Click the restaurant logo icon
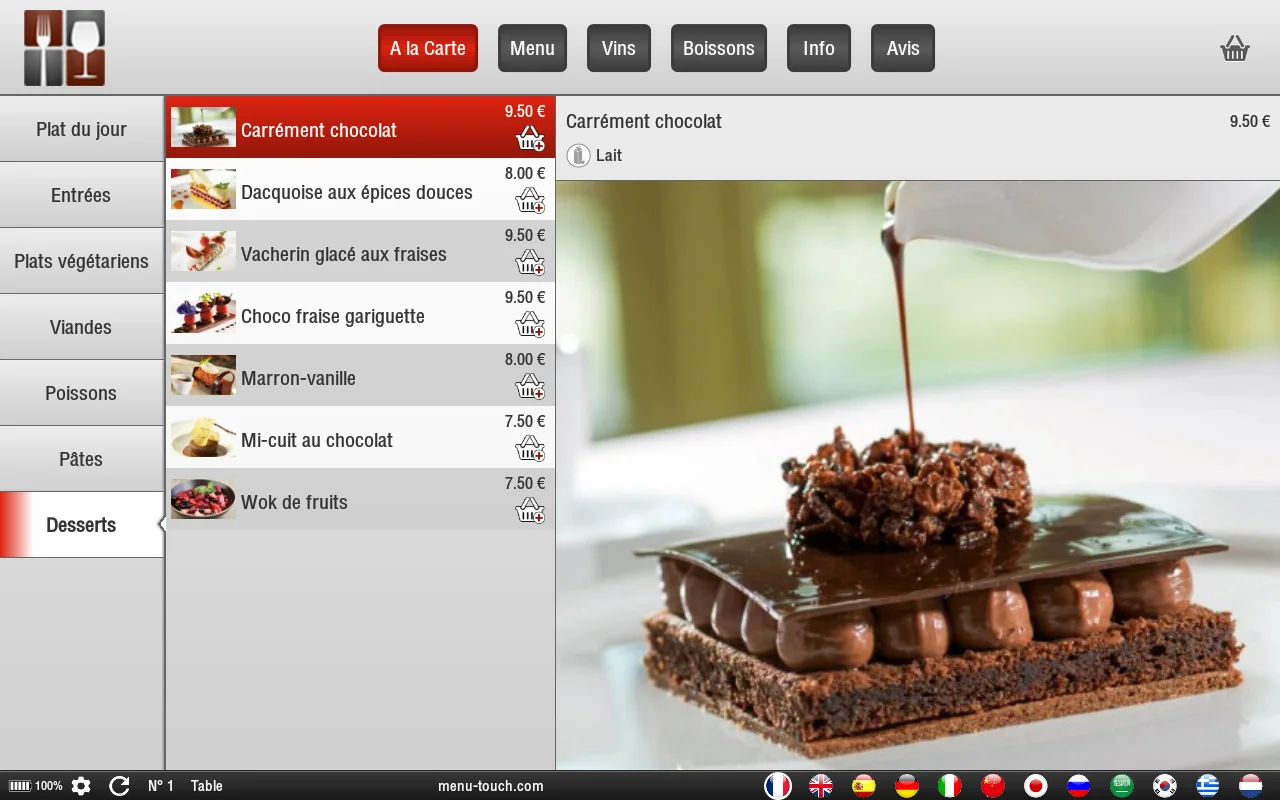 tap(65, 48)
